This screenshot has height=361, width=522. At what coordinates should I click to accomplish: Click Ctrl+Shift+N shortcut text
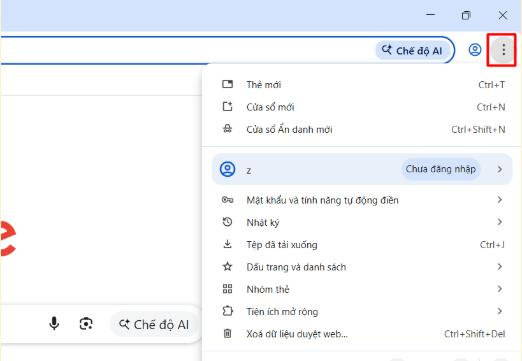(478, 129)
